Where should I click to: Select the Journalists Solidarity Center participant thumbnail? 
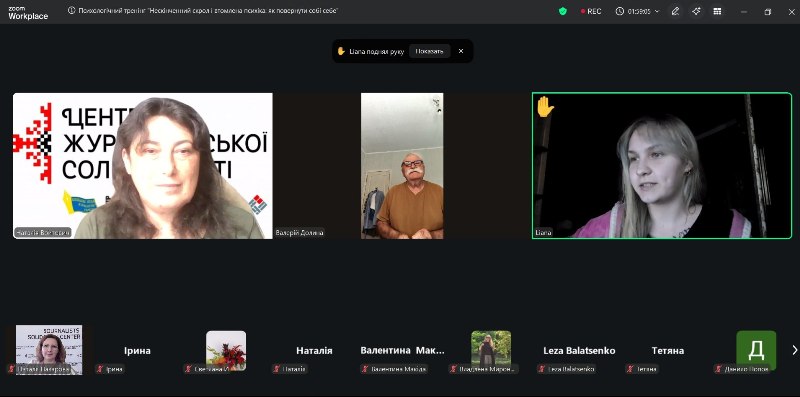coord(49,350)
